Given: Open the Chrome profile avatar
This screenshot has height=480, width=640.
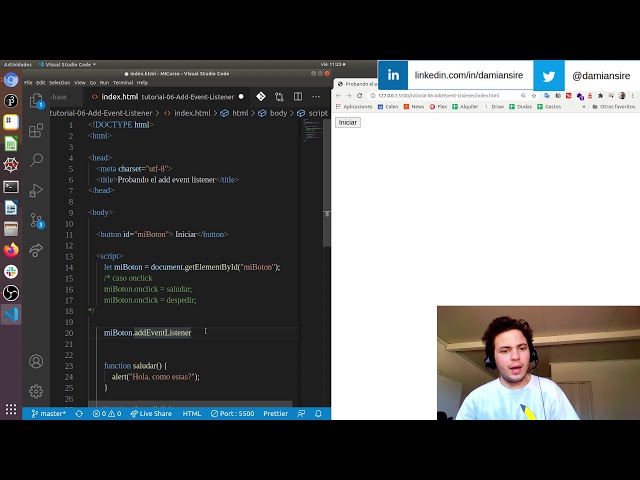Looking at the screenshot, I should click(622, 96).
